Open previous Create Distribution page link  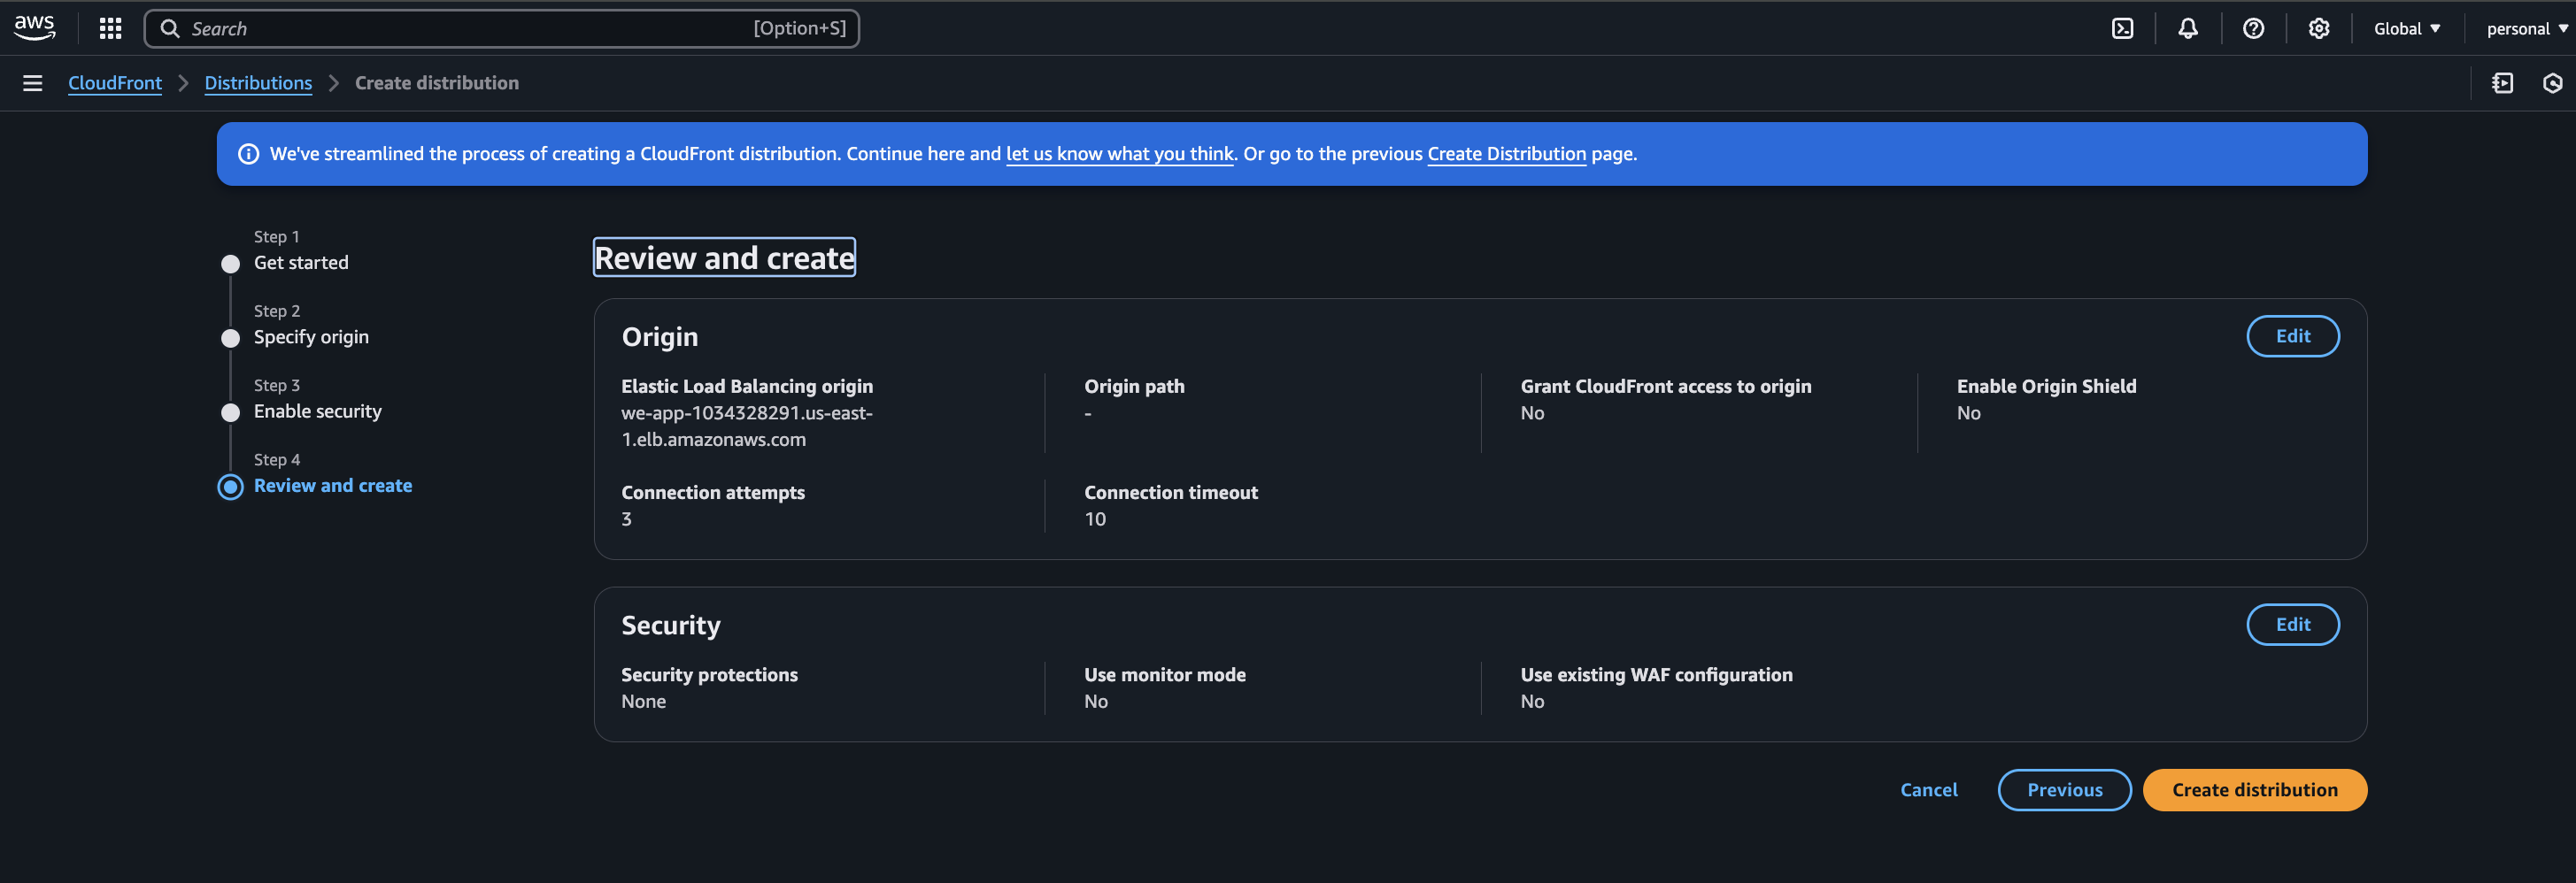coord(1506,154)
